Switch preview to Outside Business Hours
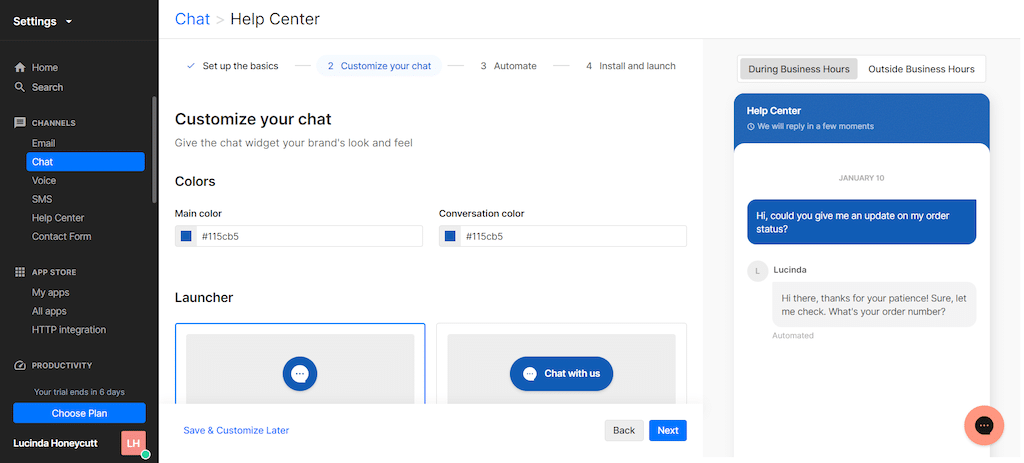Image resolution: width=1024 pixels, height=463 pixels. coord(921,69)
